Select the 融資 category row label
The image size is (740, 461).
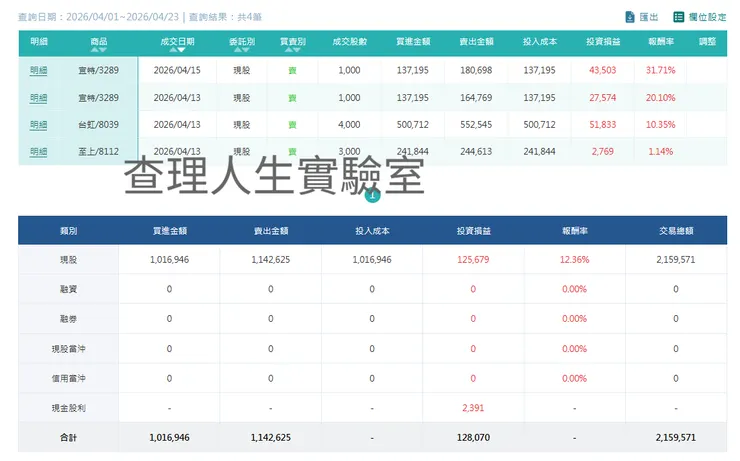[x=68, y=289]
